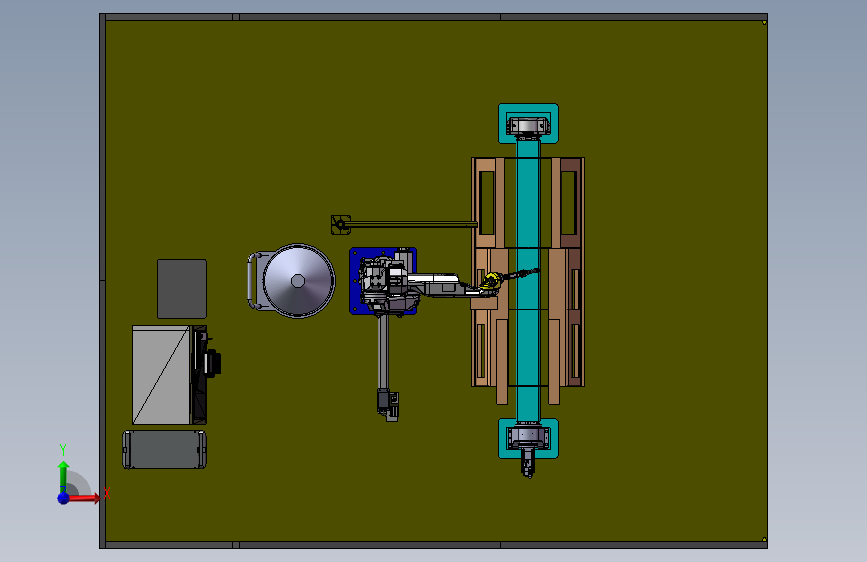Select the small square post base left of the long bar
The width and height of the screenshot is (867, 562).
click(x=341, y=225)
